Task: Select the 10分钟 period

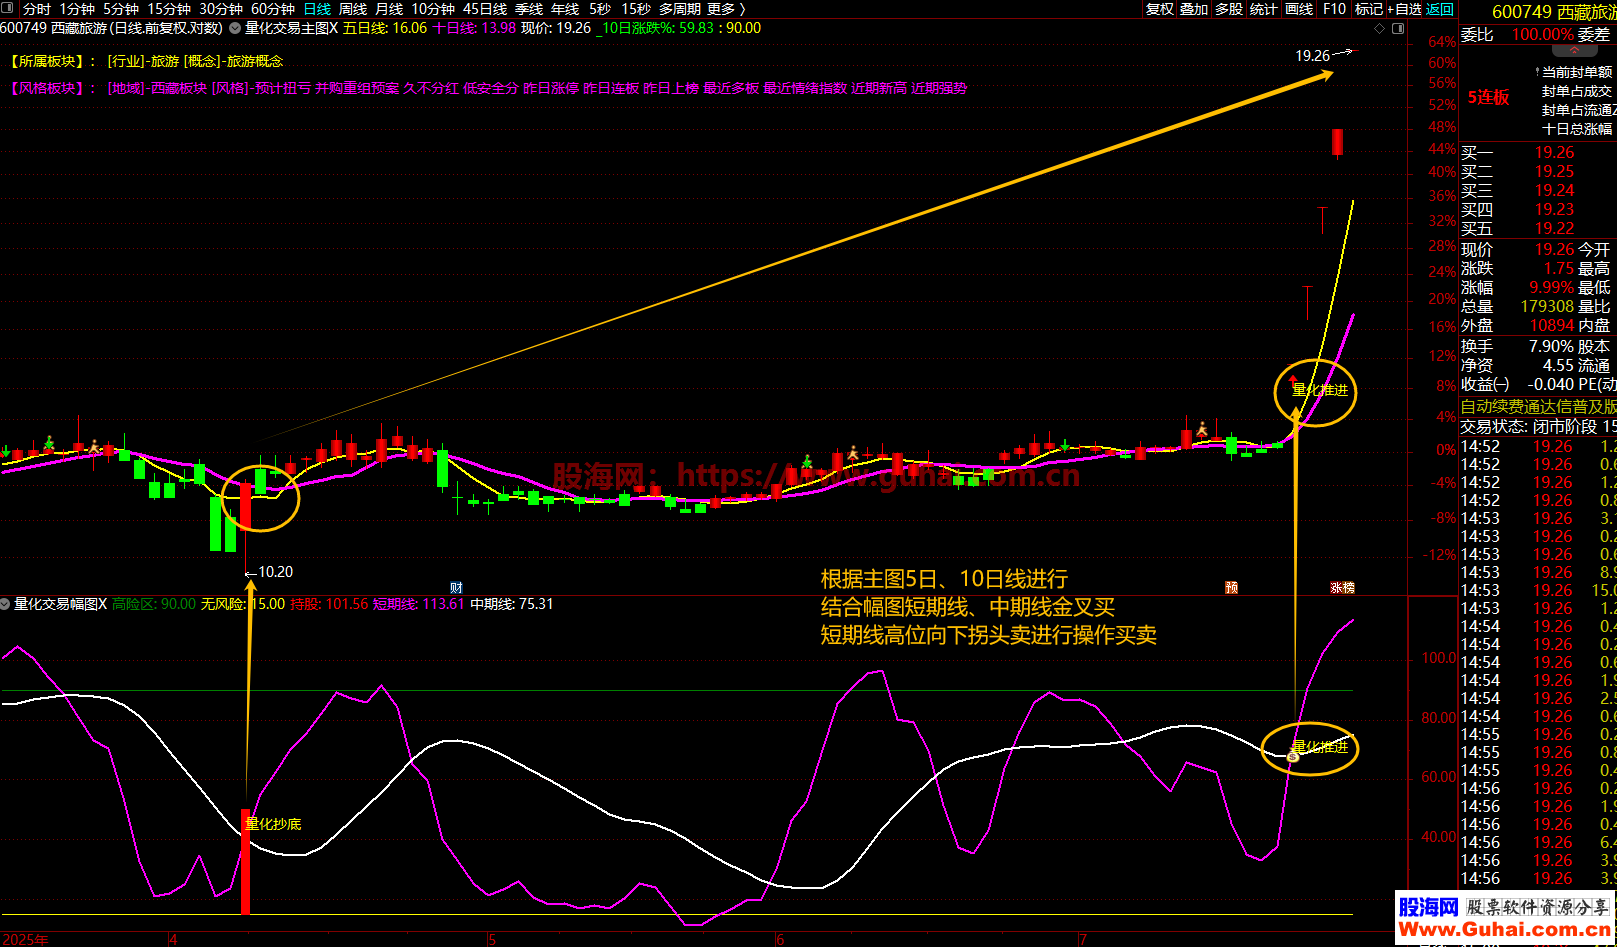Action: click(x=433, y=9)
